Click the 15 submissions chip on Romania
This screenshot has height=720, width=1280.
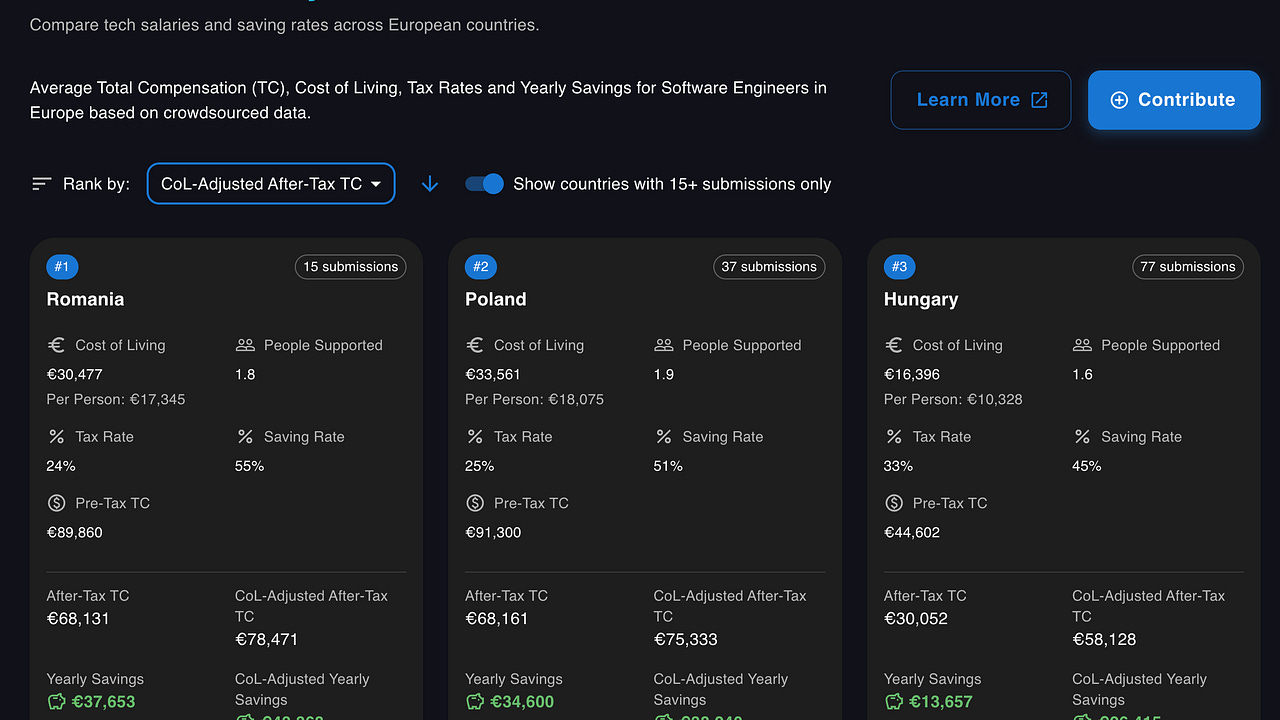(x=350, y=267)
